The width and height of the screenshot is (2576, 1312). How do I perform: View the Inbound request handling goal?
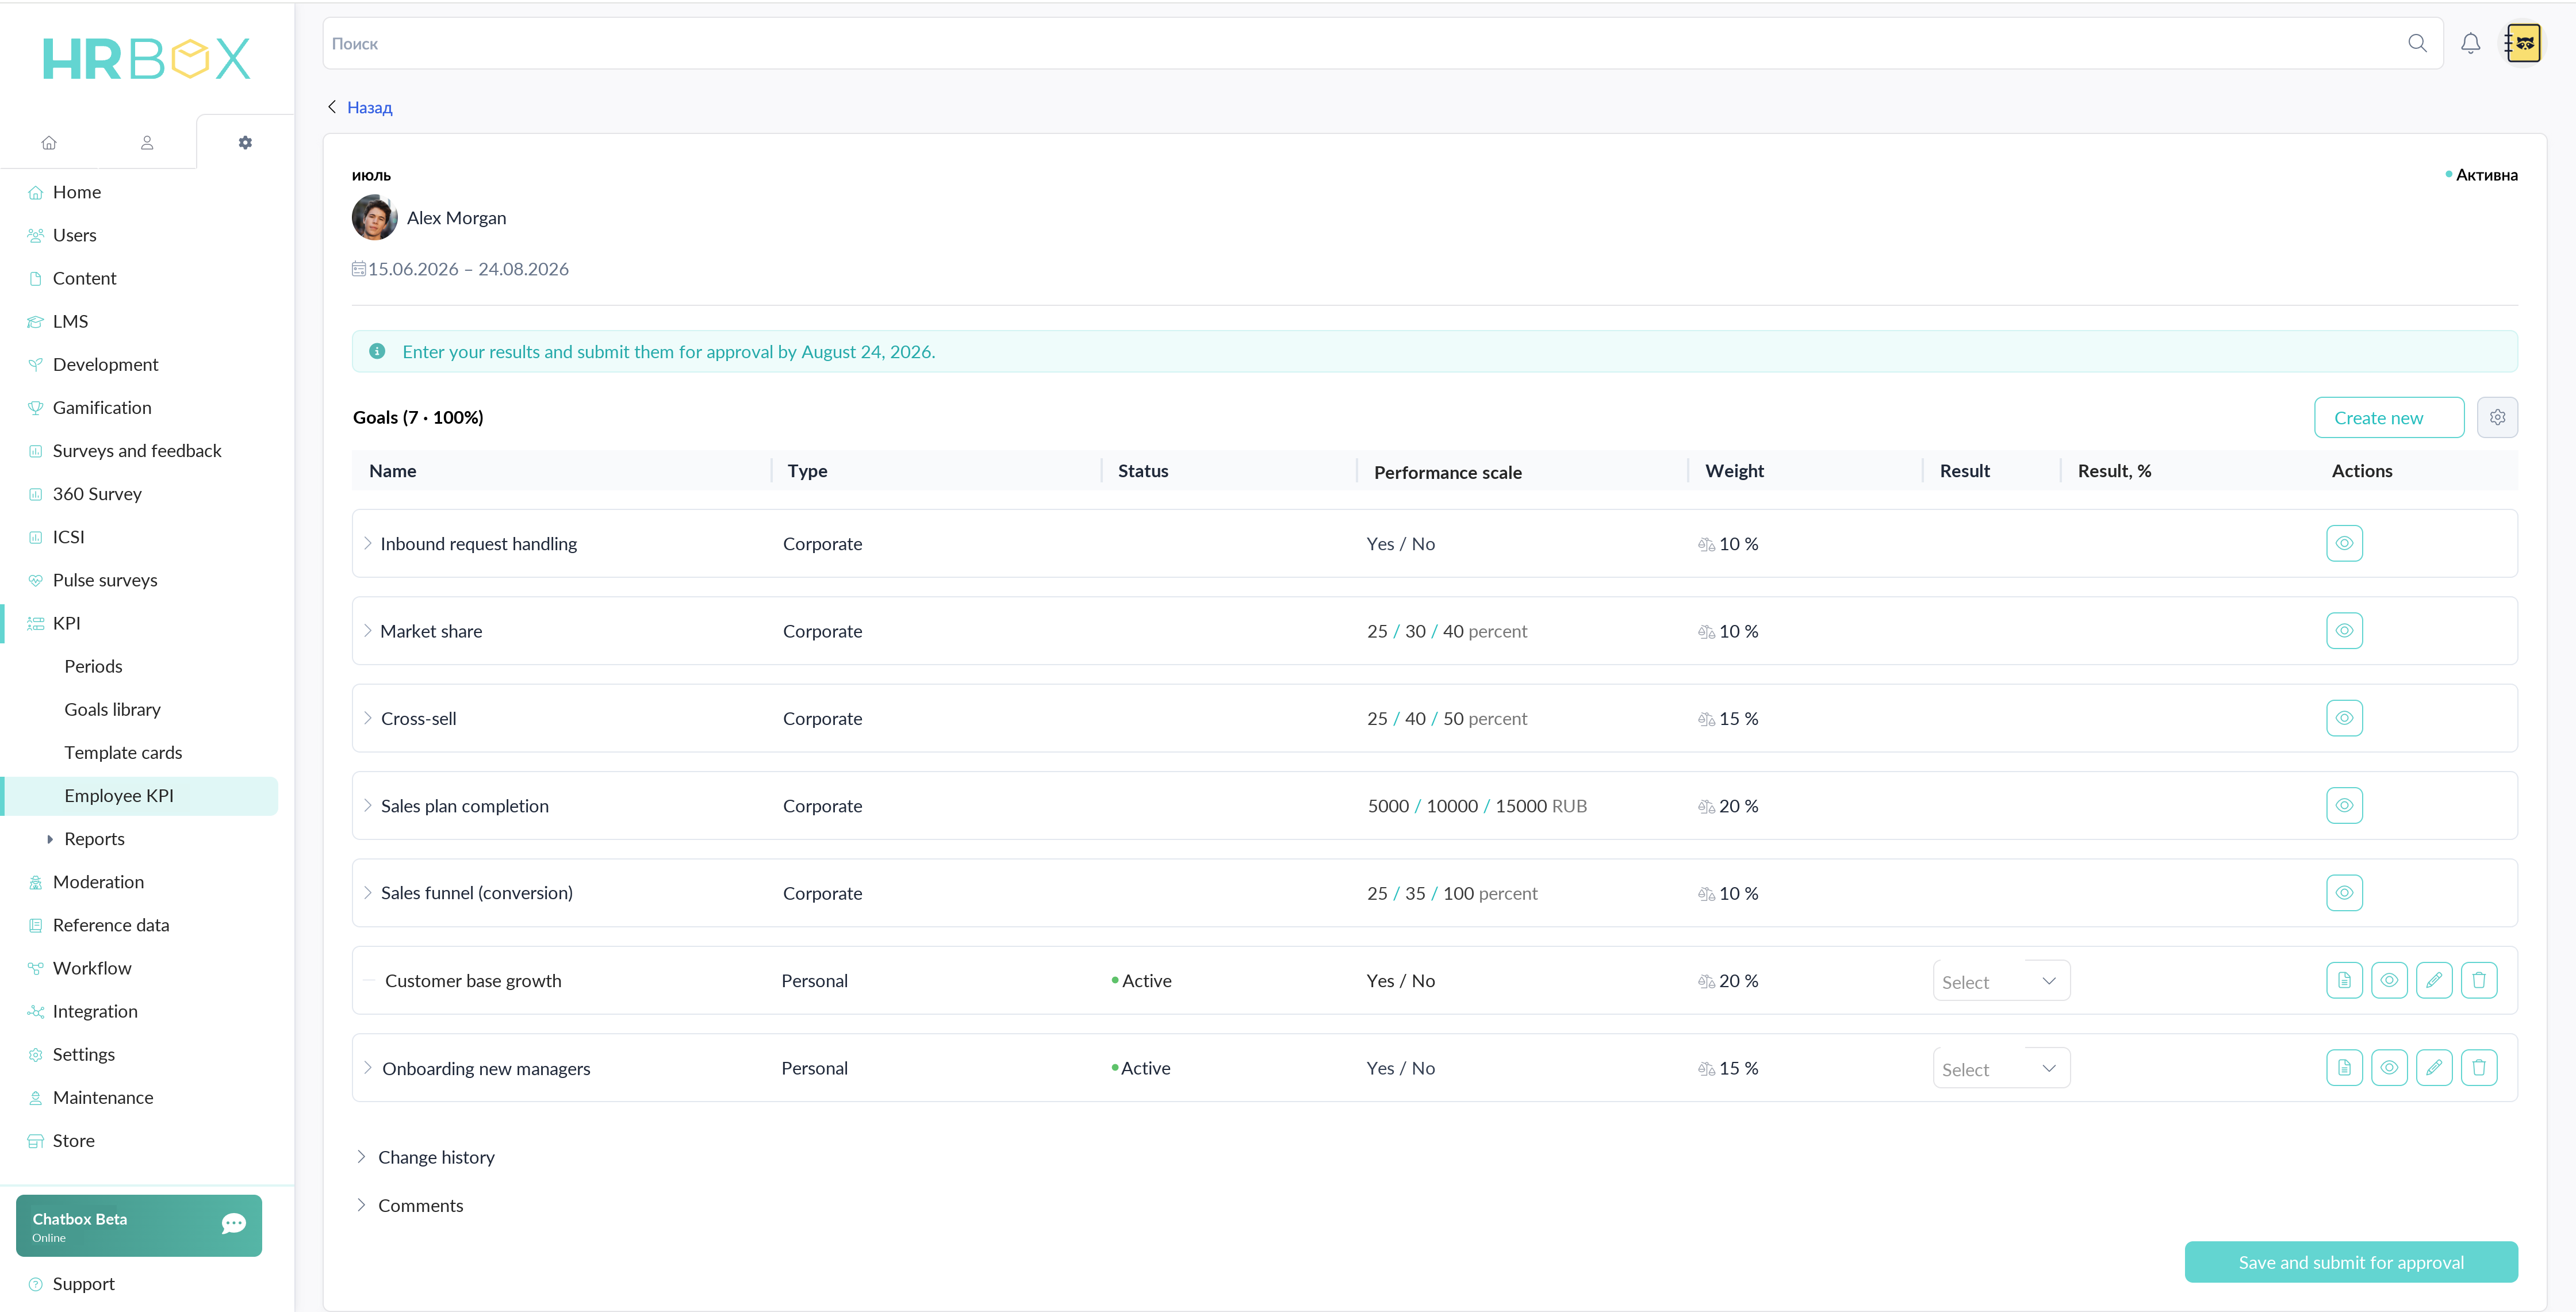(x=2344, y=543)
